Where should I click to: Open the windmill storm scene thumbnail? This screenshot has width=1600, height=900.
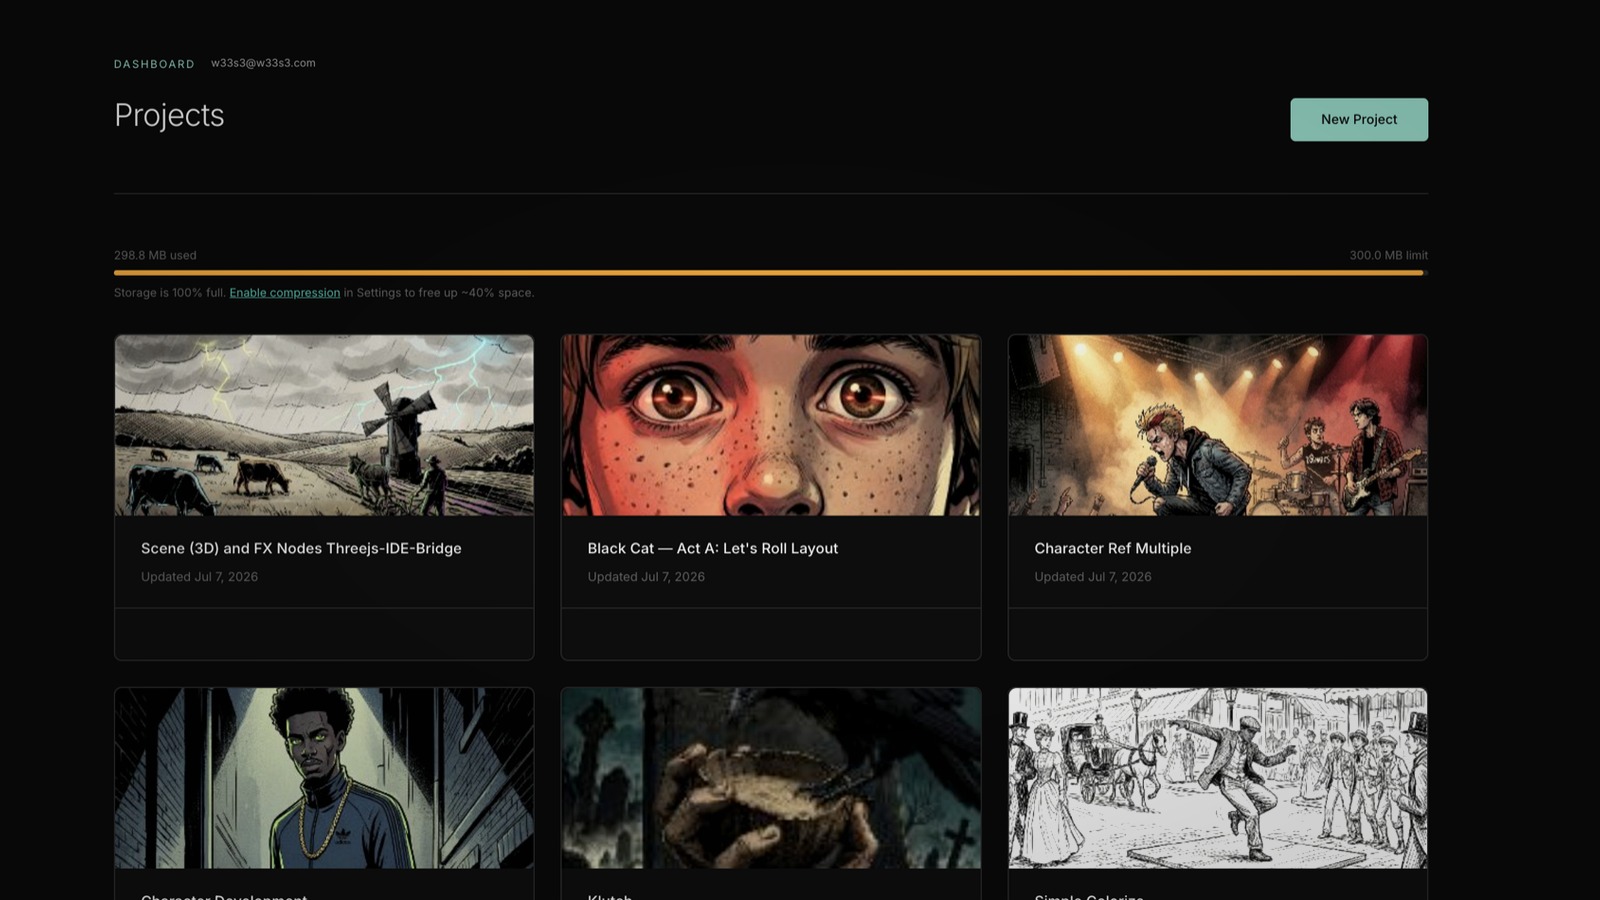[324, 425]
